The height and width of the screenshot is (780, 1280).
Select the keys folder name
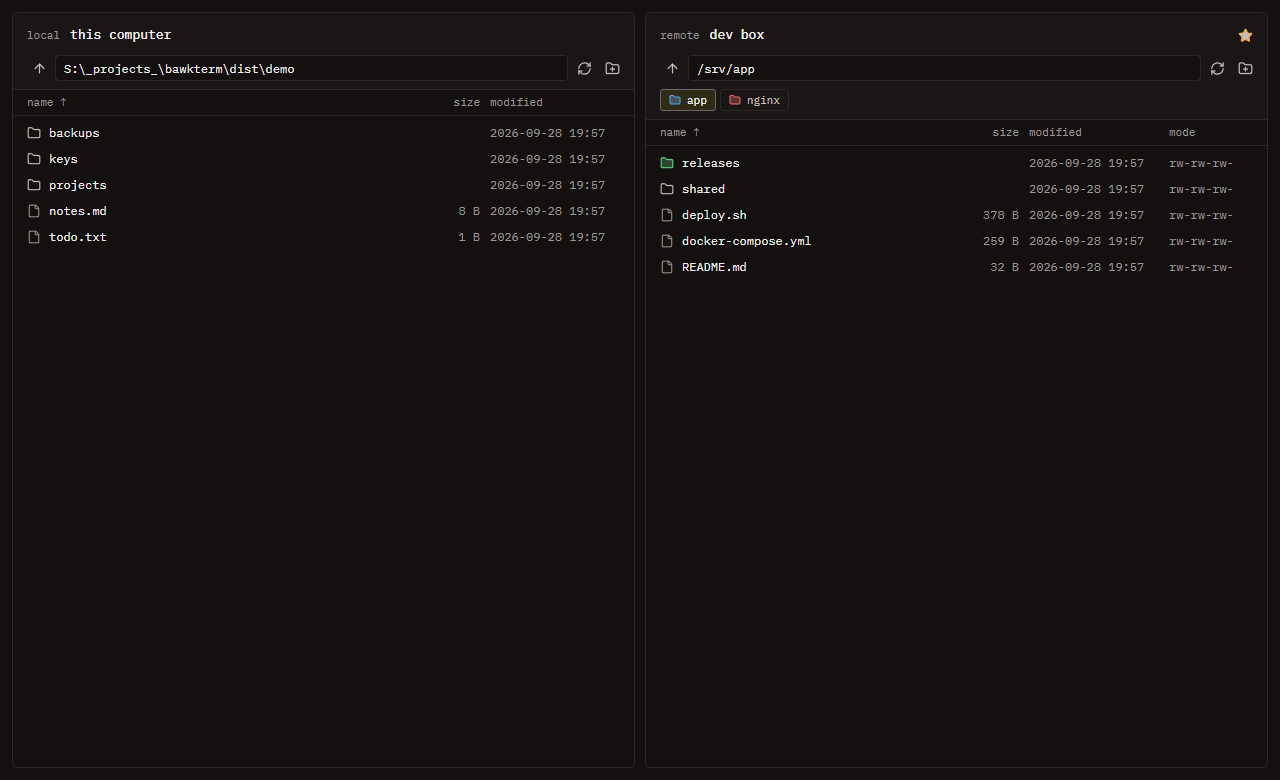(63, 159)
